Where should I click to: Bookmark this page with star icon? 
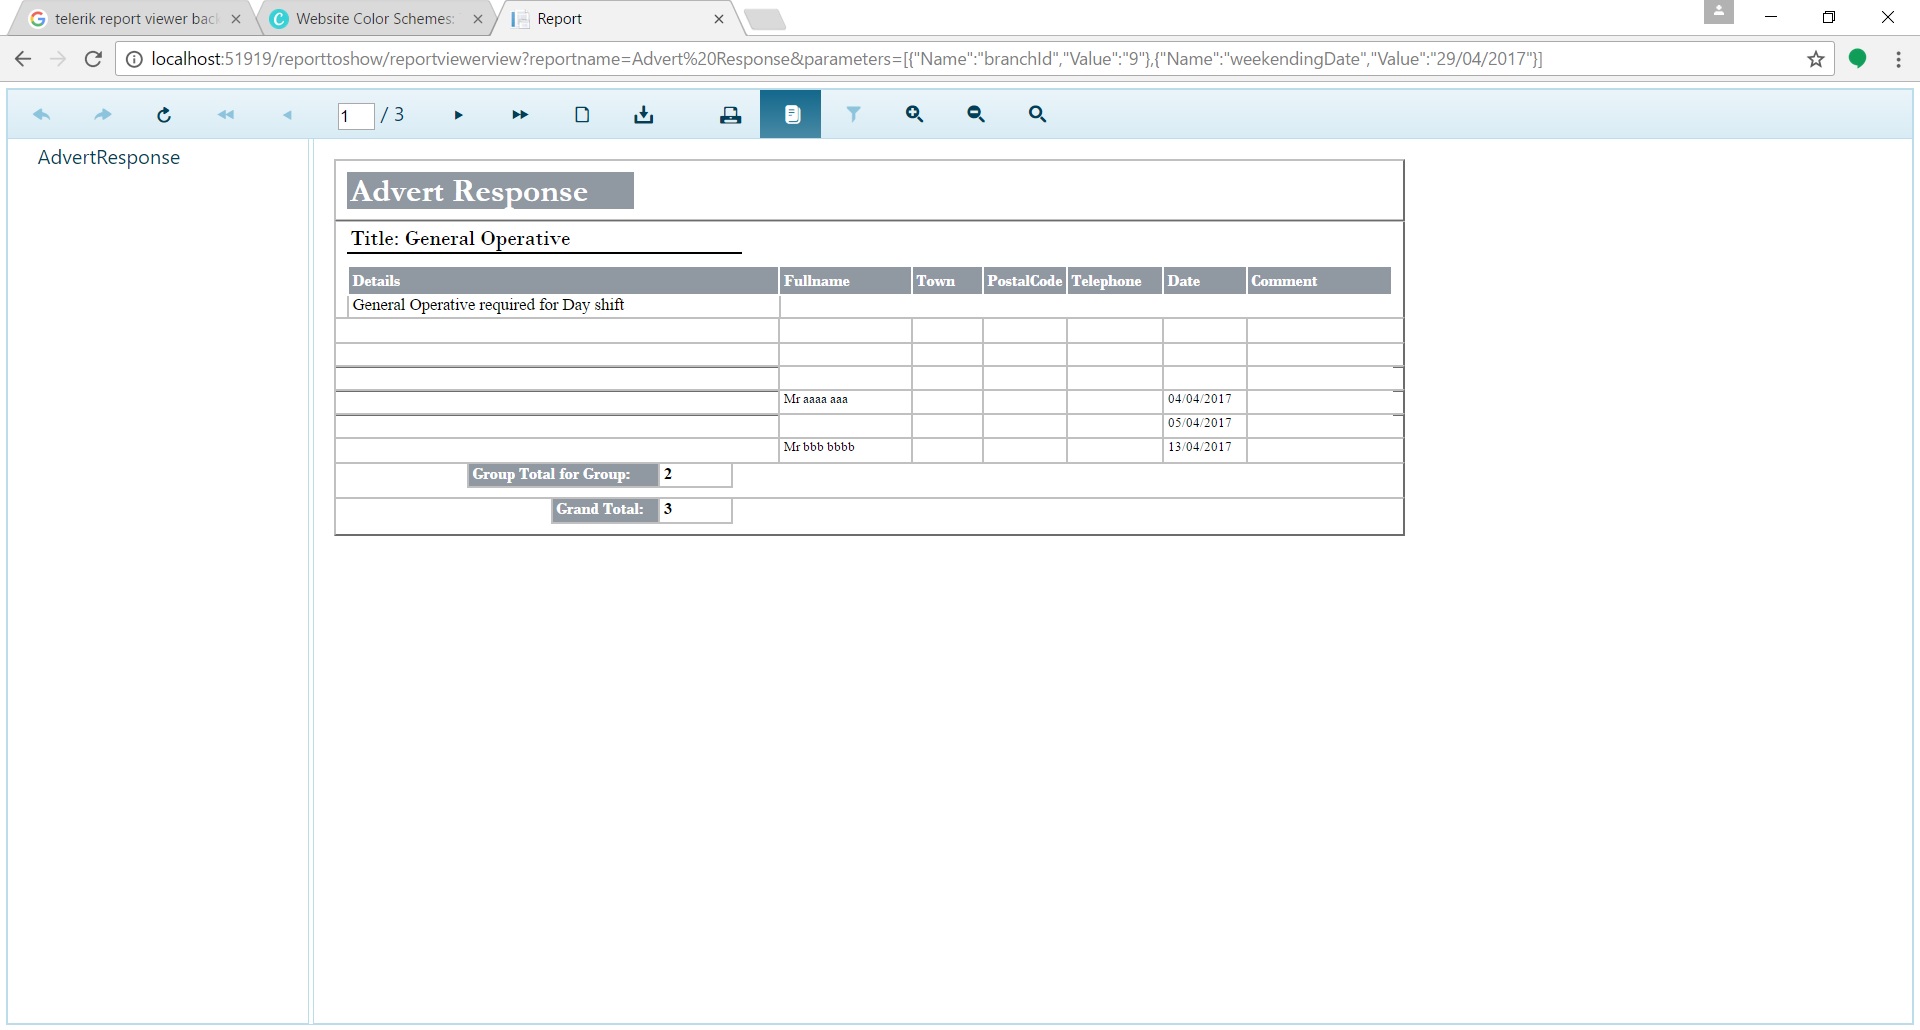pyautogui.click(x=1816, y=59)
